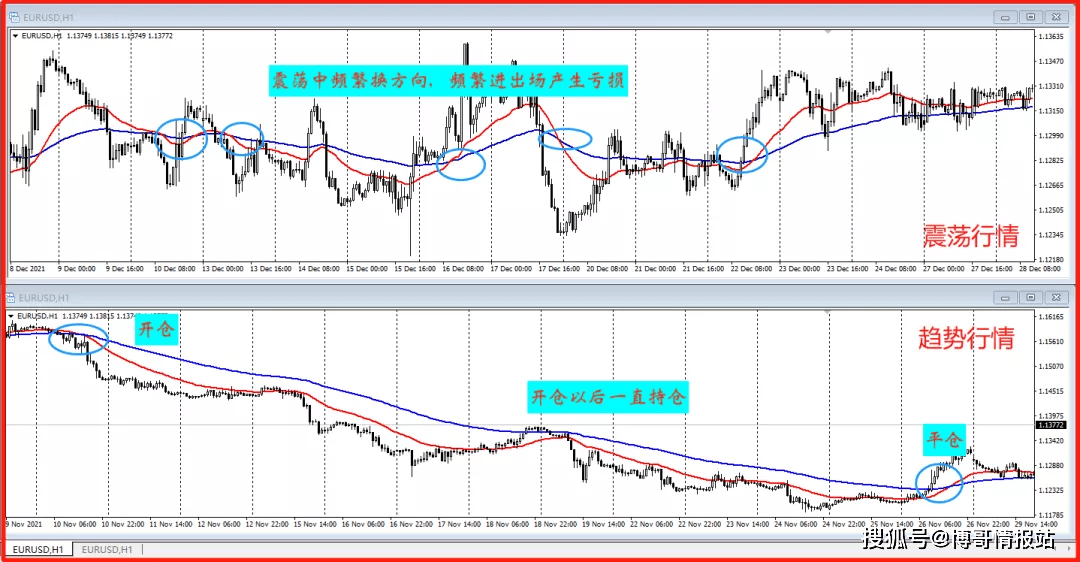Close the bottom EURUSD,H1 chart window
Viewport: 1080px width, 562px height.
tap(1055, 297)
